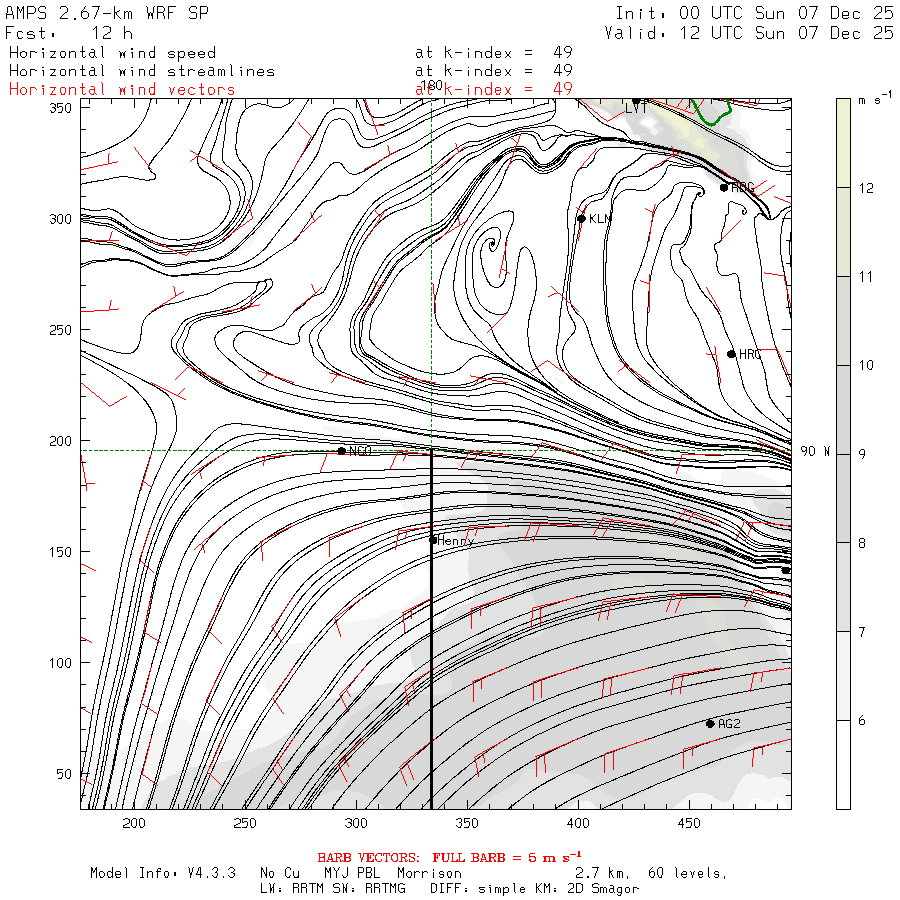Click 'Horizontal wind speed' legend line
900x900 pixels.
(x=112, y=53)
